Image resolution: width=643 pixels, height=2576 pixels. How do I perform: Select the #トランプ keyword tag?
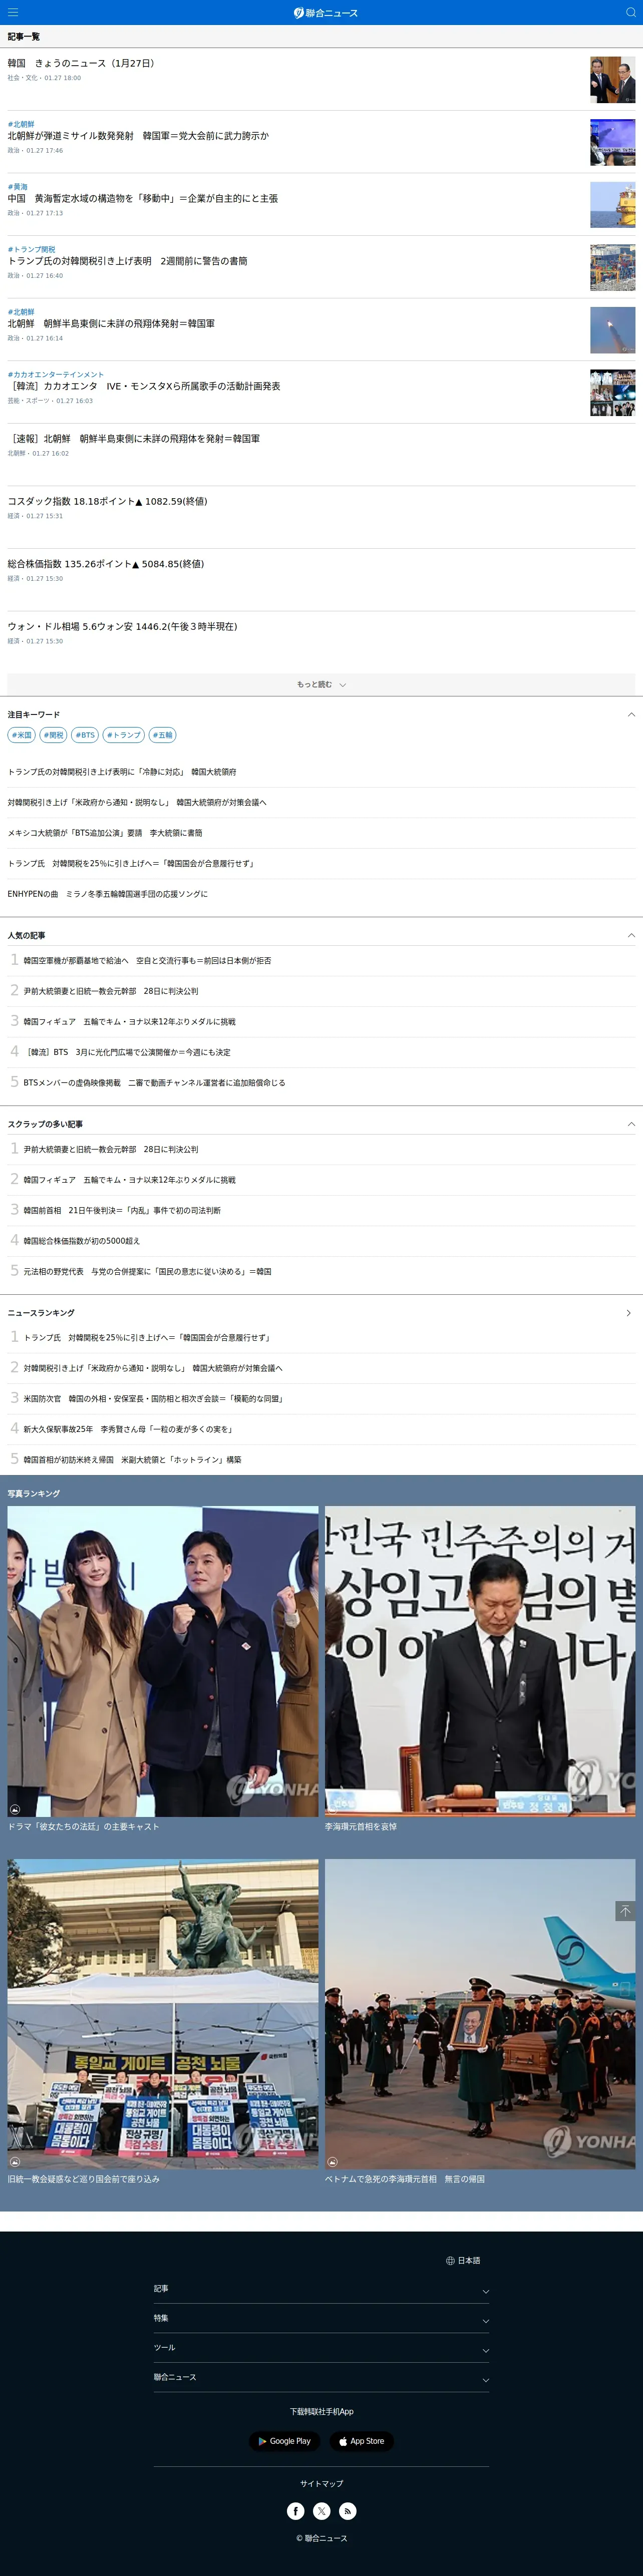coord(124,735)
